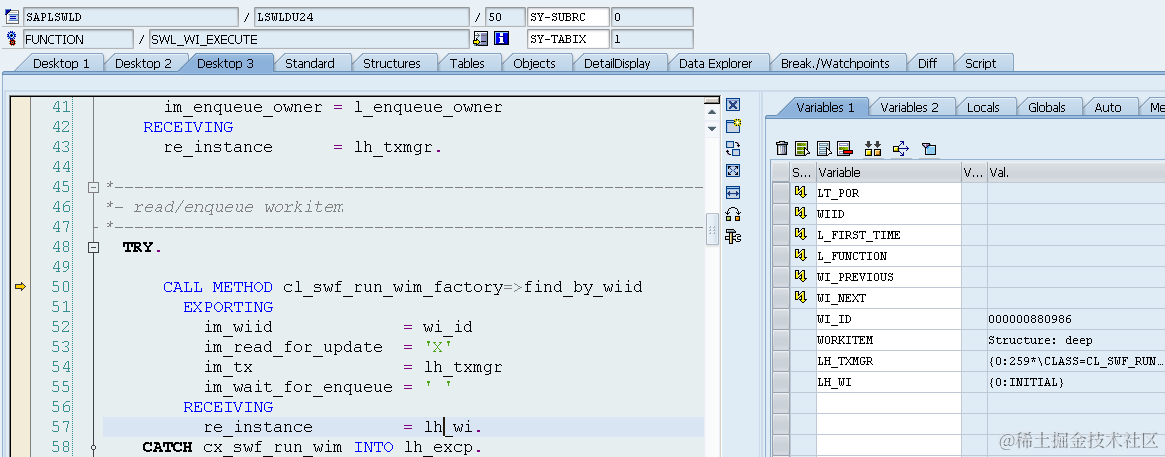Select the Desktop 3 tab
The height and width of the screenshot is (457, 1165).
[x=225, y=63]
